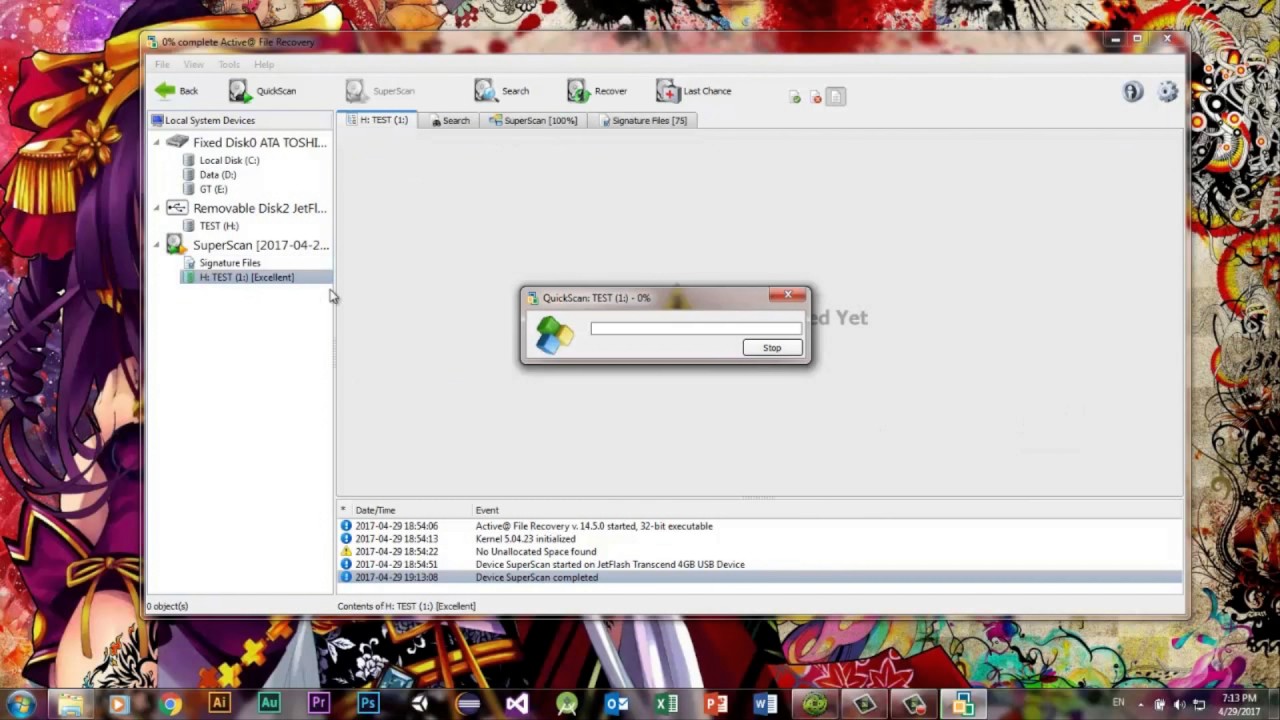Select the 'No Unallocated Space found' log entry
The image size is (1280, 720).
(759, 552)
